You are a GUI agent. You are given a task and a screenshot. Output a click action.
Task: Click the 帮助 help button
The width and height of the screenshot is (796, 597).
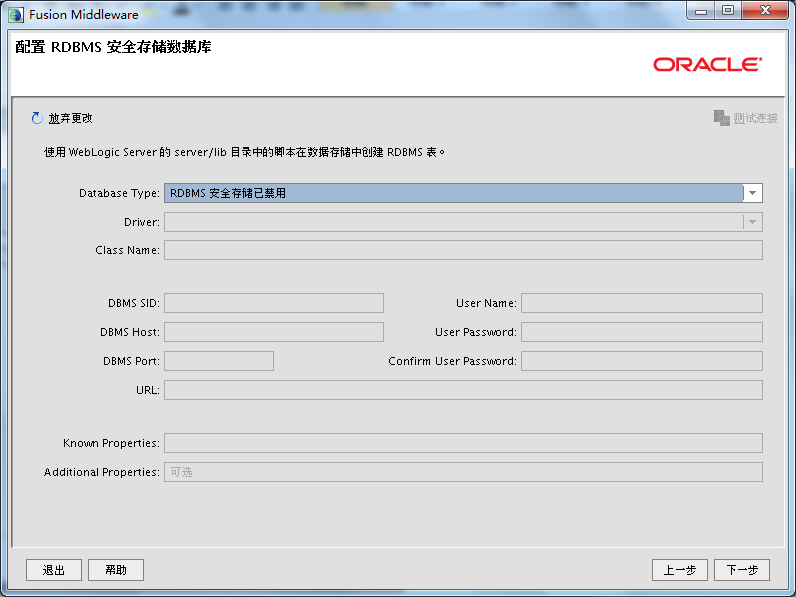[116, 570]
